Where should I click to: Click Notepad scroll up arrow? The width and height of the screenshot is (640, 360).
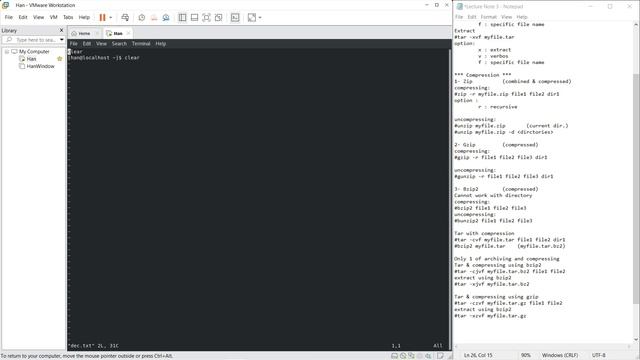point(636,24)
